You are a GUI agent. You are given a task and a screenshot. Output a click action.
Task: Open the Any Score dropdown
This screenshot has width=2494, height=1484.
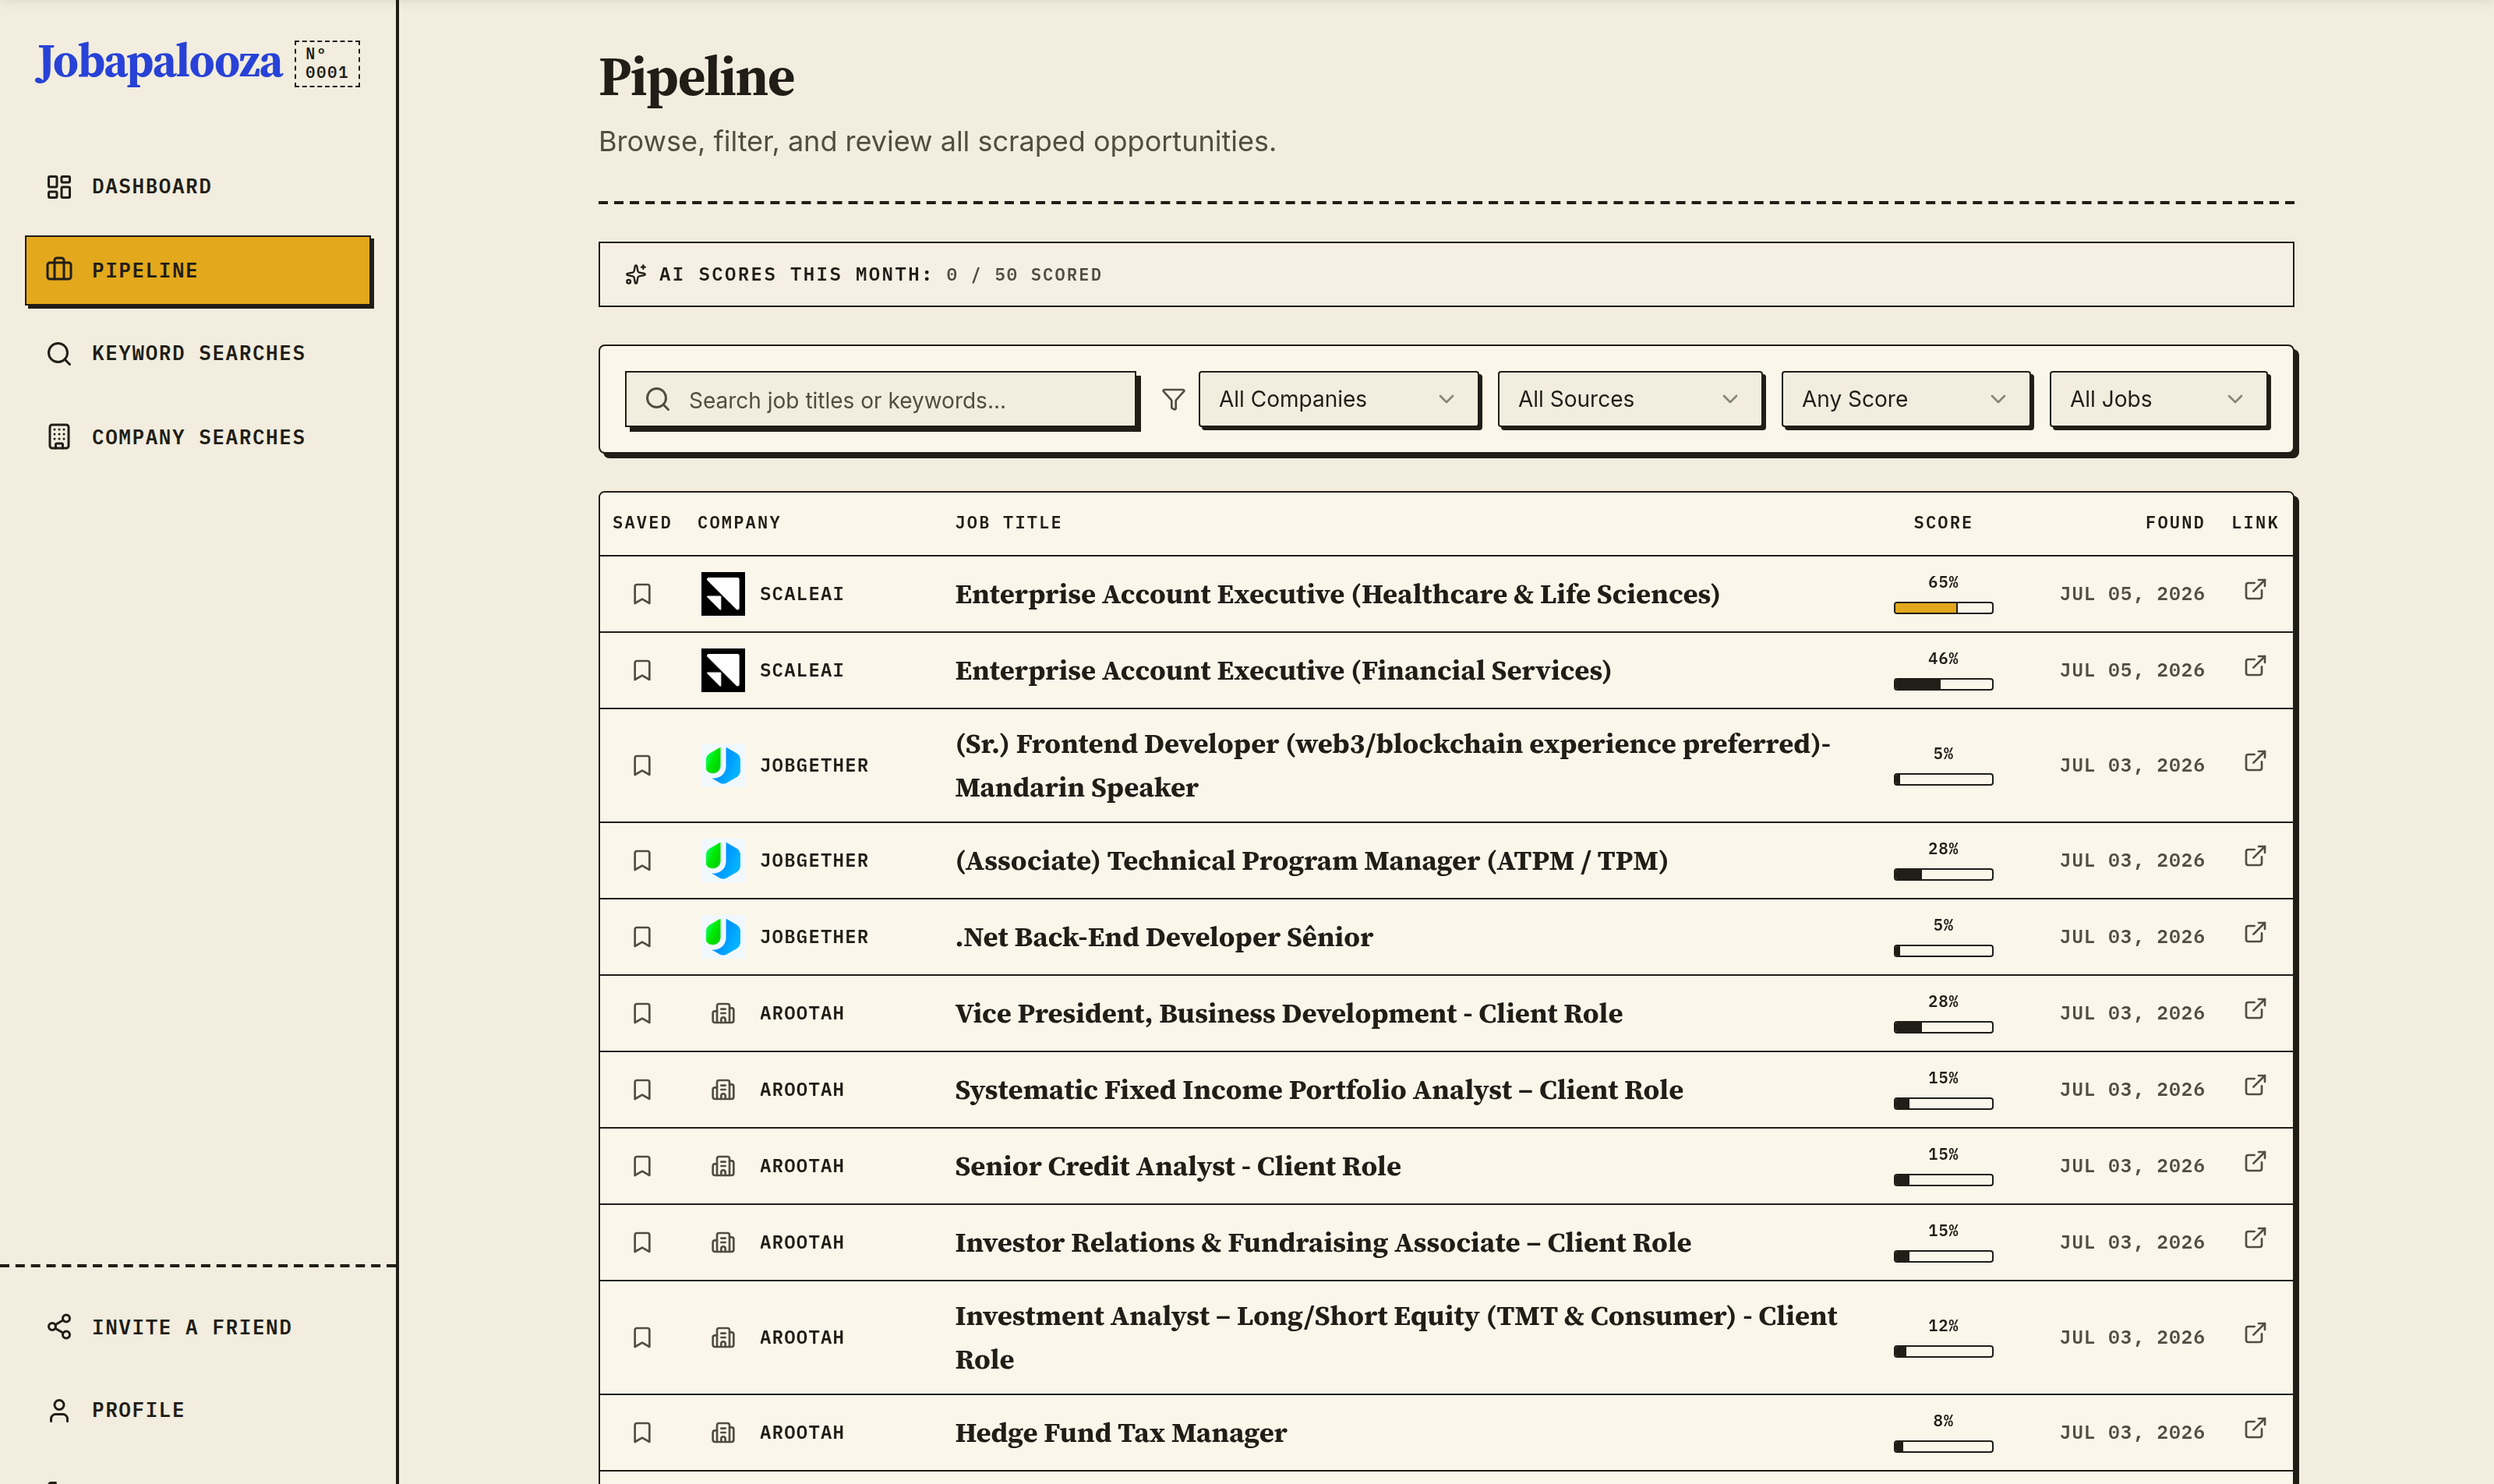tap(1905, 399)
